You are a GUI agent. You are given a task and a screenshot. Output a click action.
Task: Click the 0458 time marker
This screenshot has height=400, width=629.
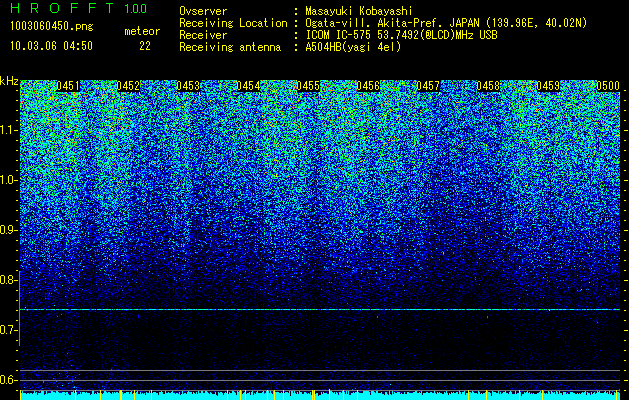click(x=488, y=86)
